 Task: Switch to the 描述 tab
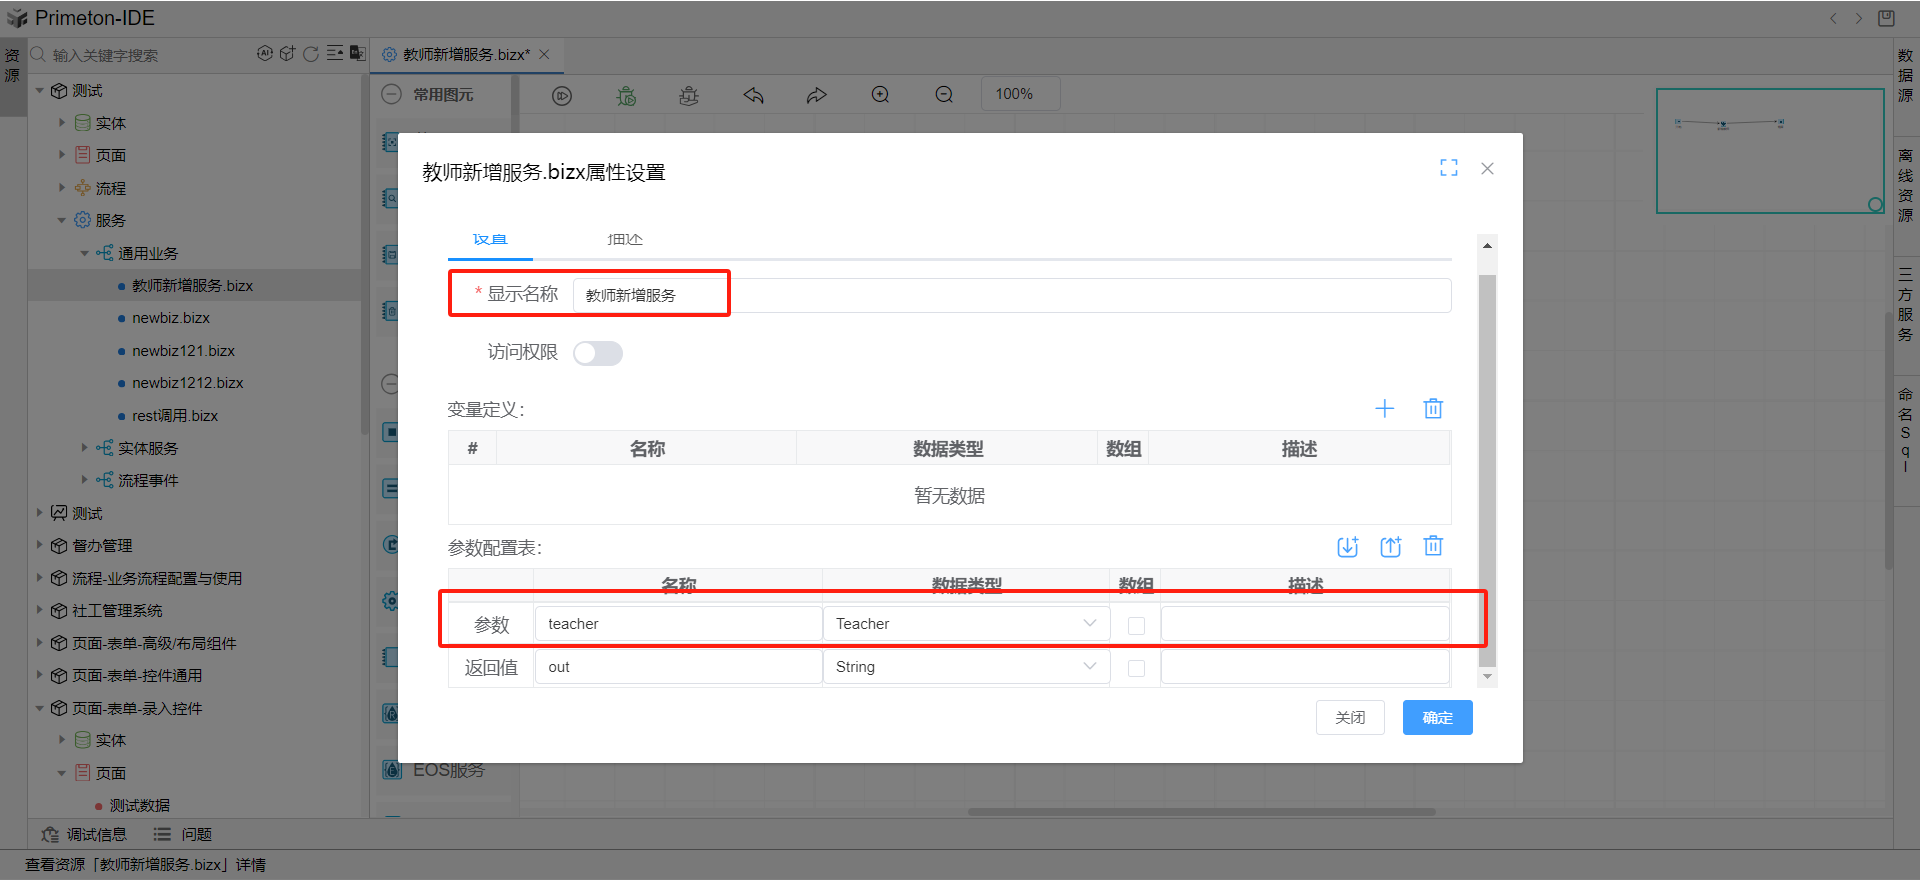point(625,240)
